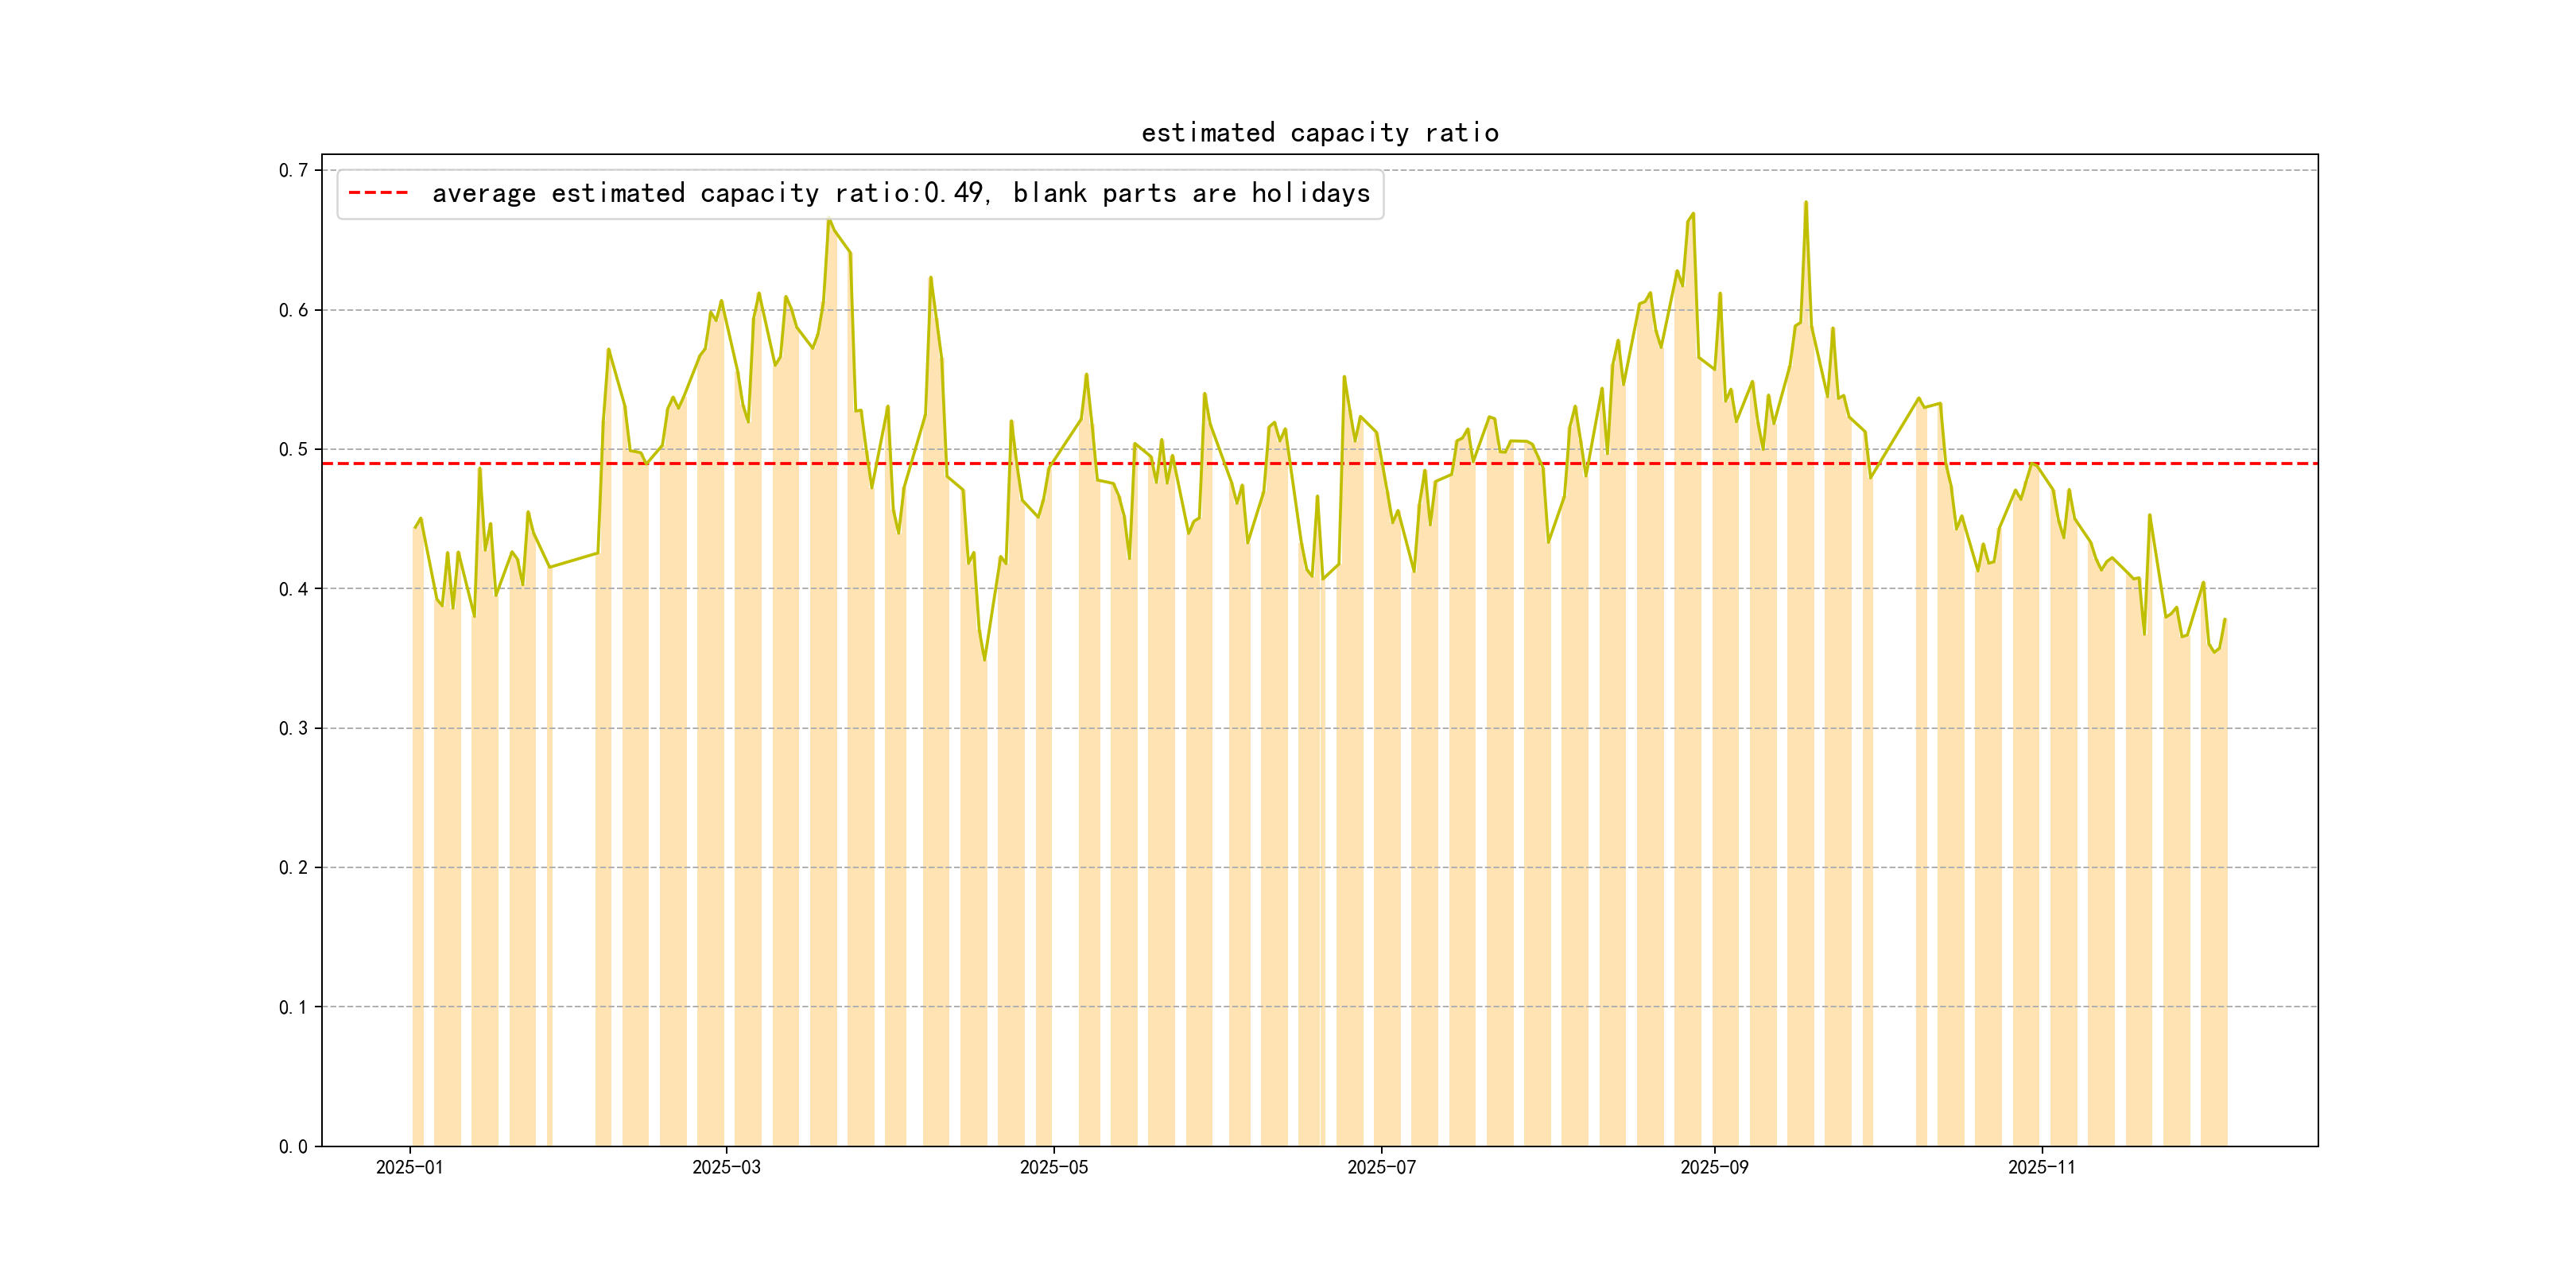Click the 0.4 y-axis tick label
The image size is (2576, 1288).
coord(293,589)
